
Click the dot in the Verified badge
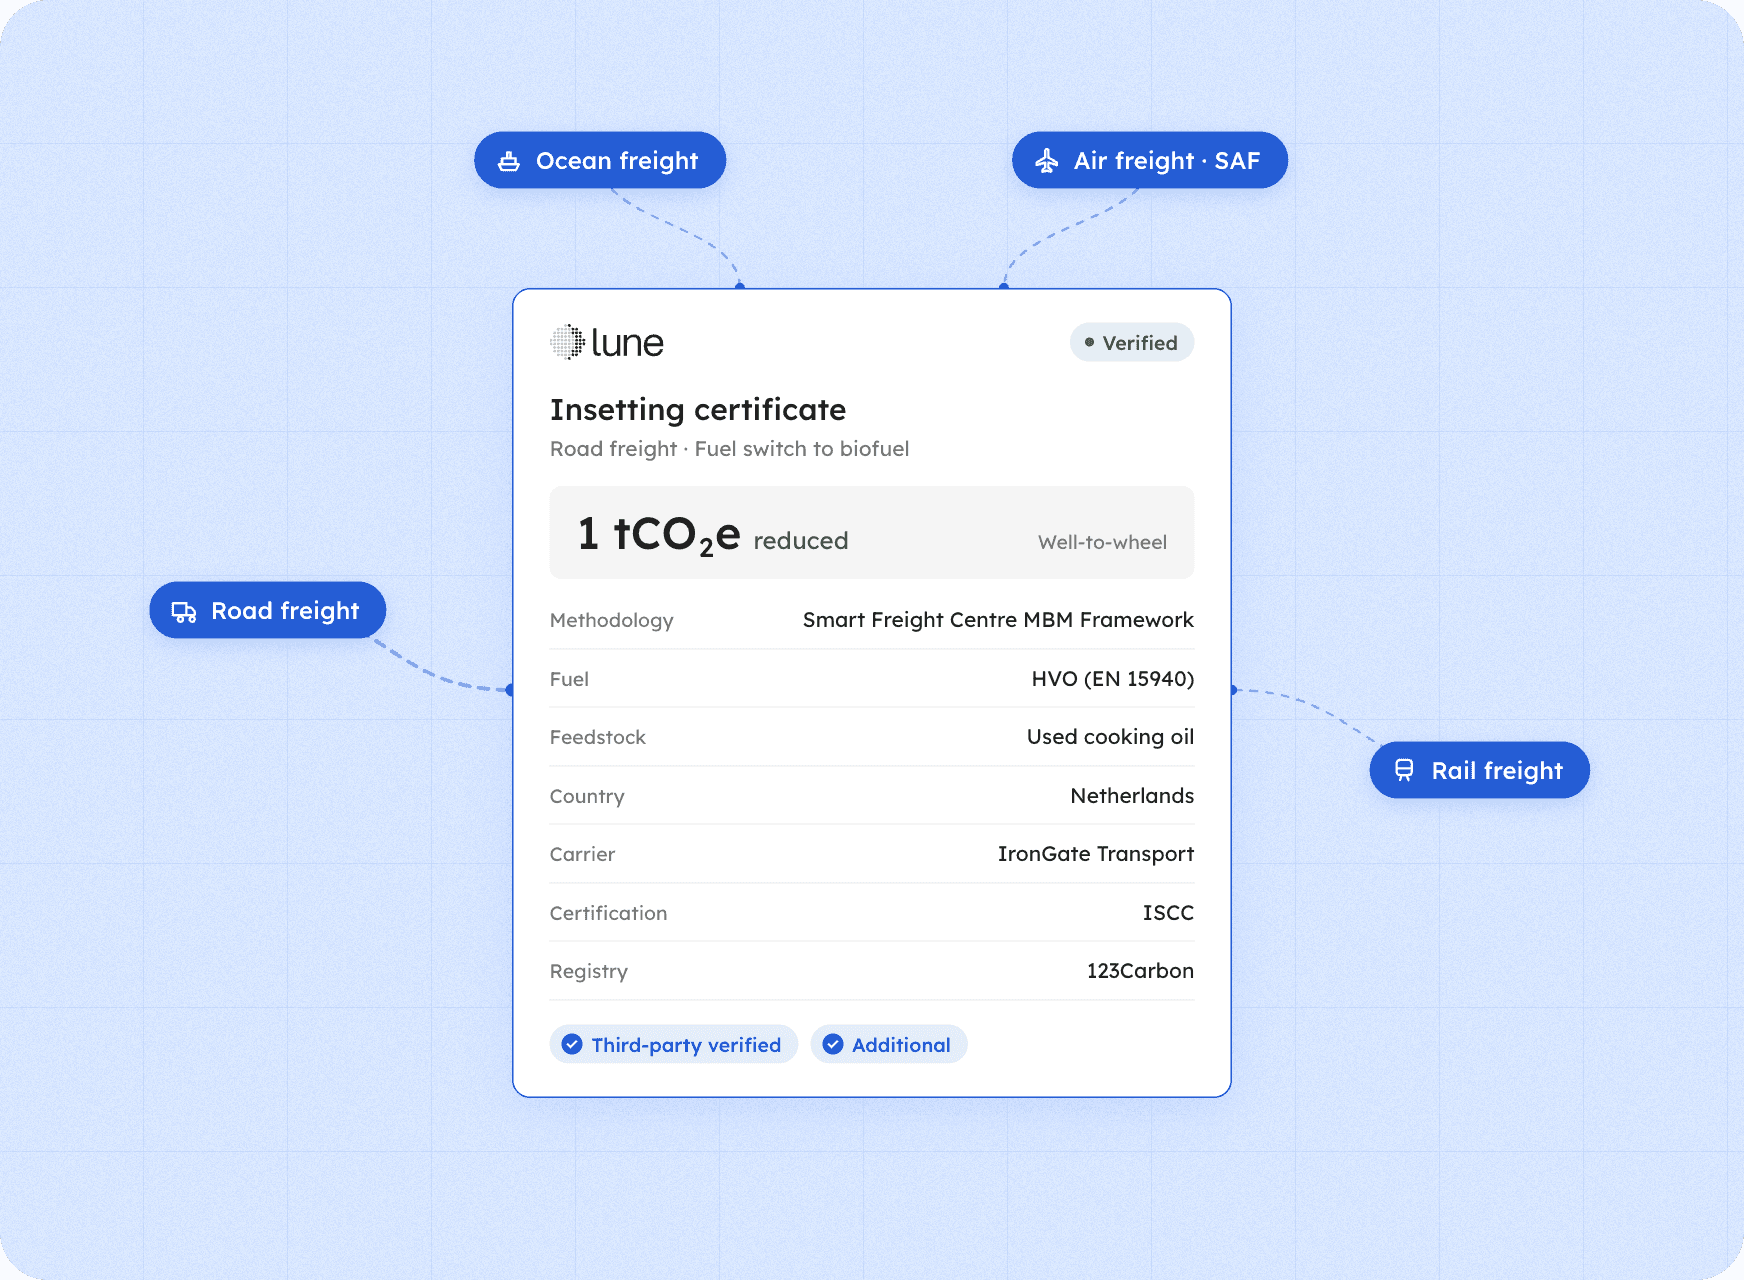pyautogui.click(x=1089, y=342)
